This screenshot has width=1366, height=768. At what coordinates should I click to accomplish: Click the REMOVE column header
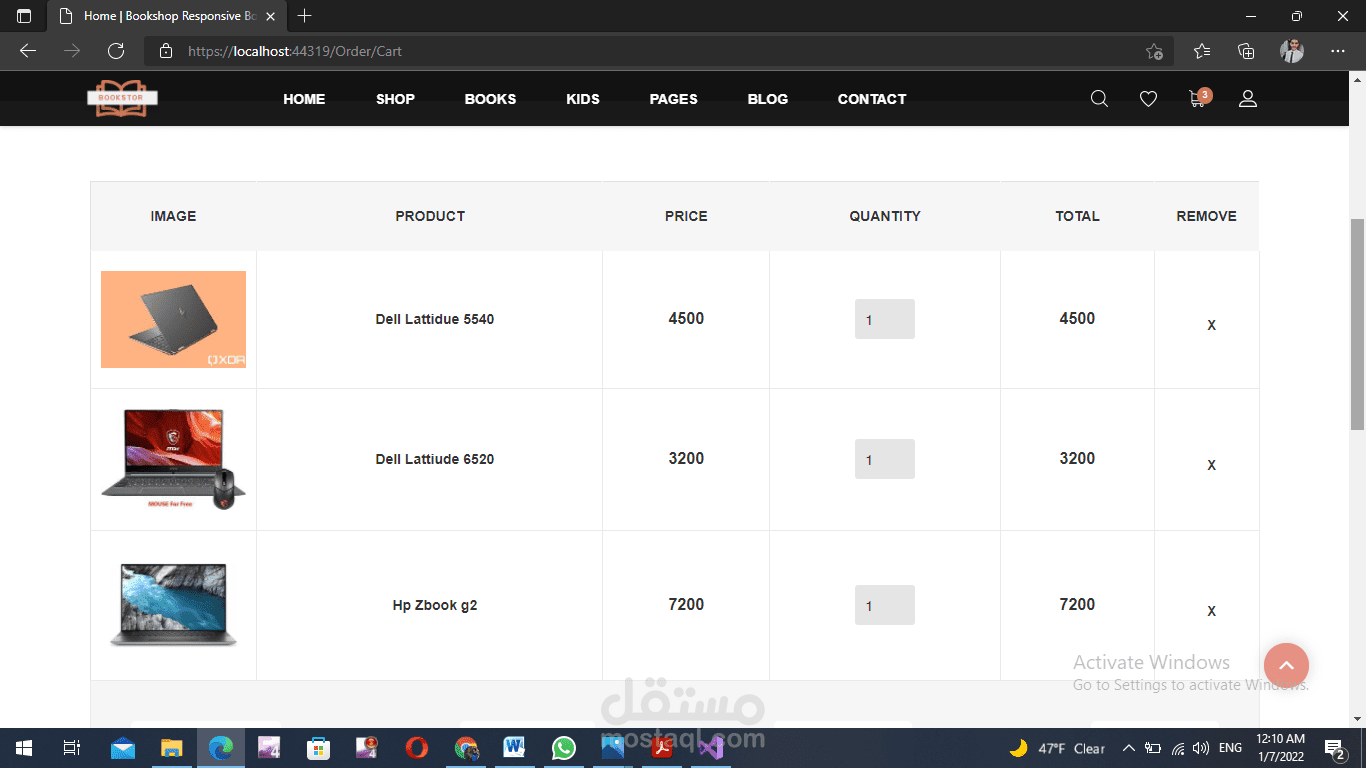pos(1206,216)
